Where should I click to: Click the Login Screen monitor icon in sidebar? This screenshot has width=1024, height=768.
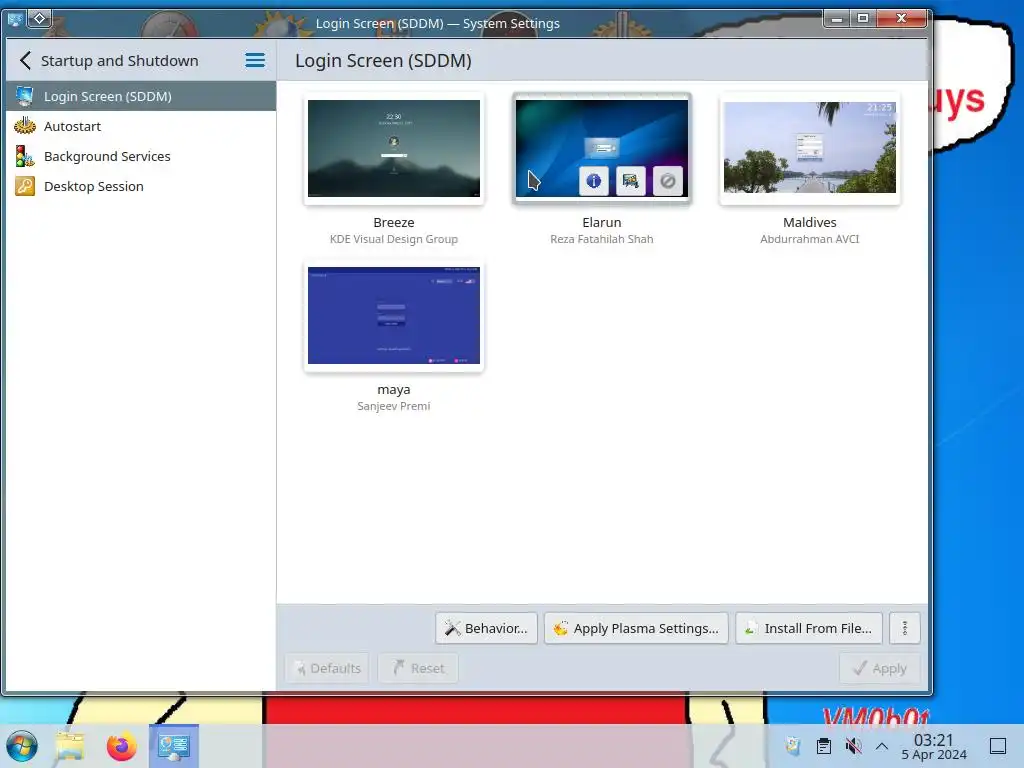25,96
